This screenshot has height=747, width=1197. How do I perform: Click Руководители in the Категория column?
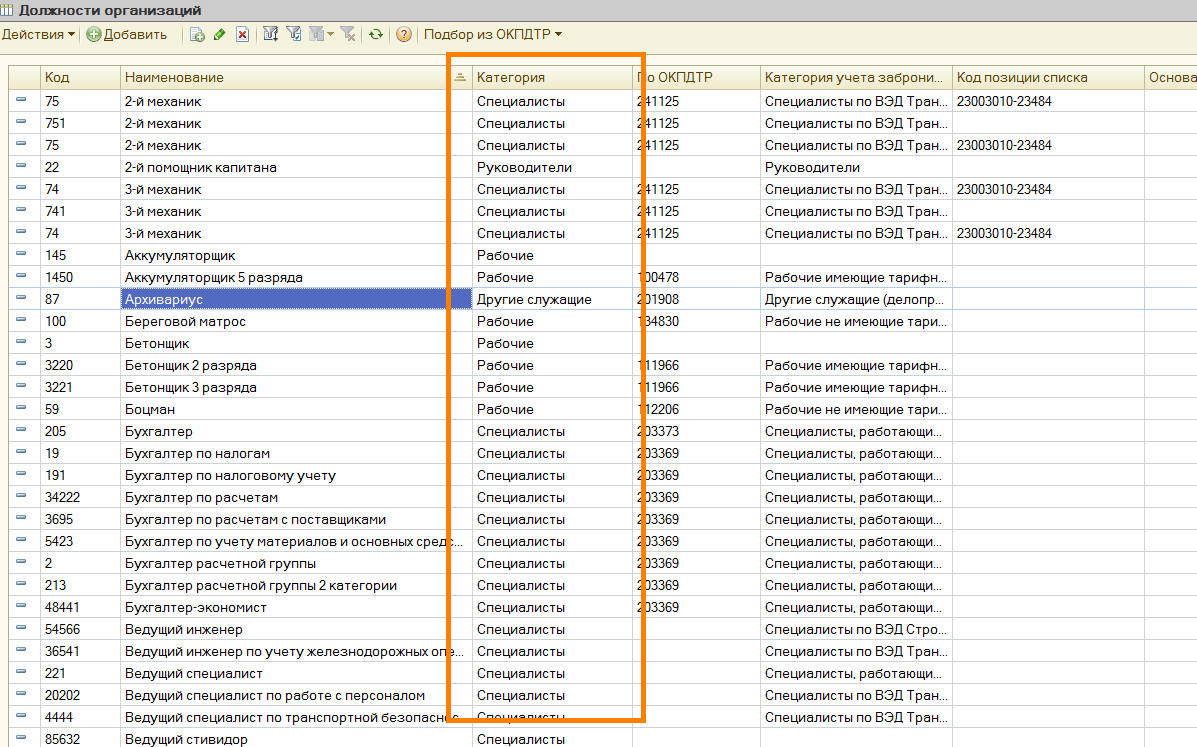tap(552, 167)
